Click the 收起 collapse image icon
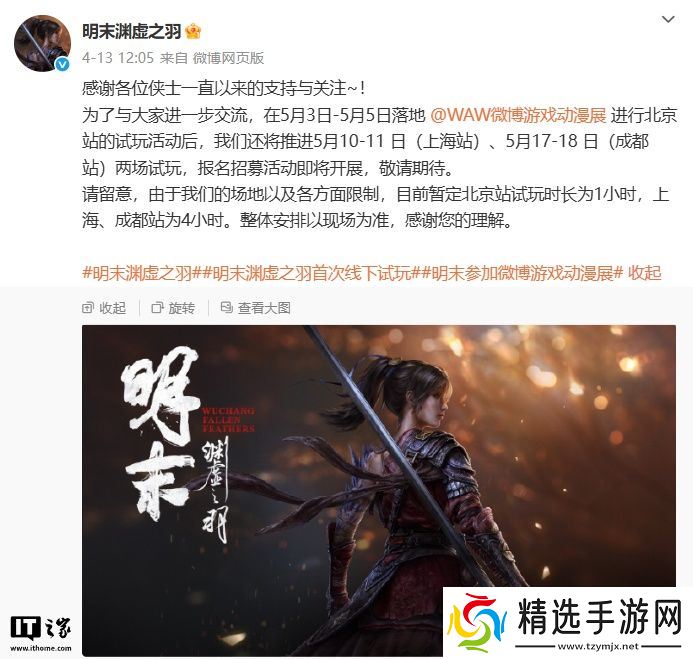 coord(88,308)
